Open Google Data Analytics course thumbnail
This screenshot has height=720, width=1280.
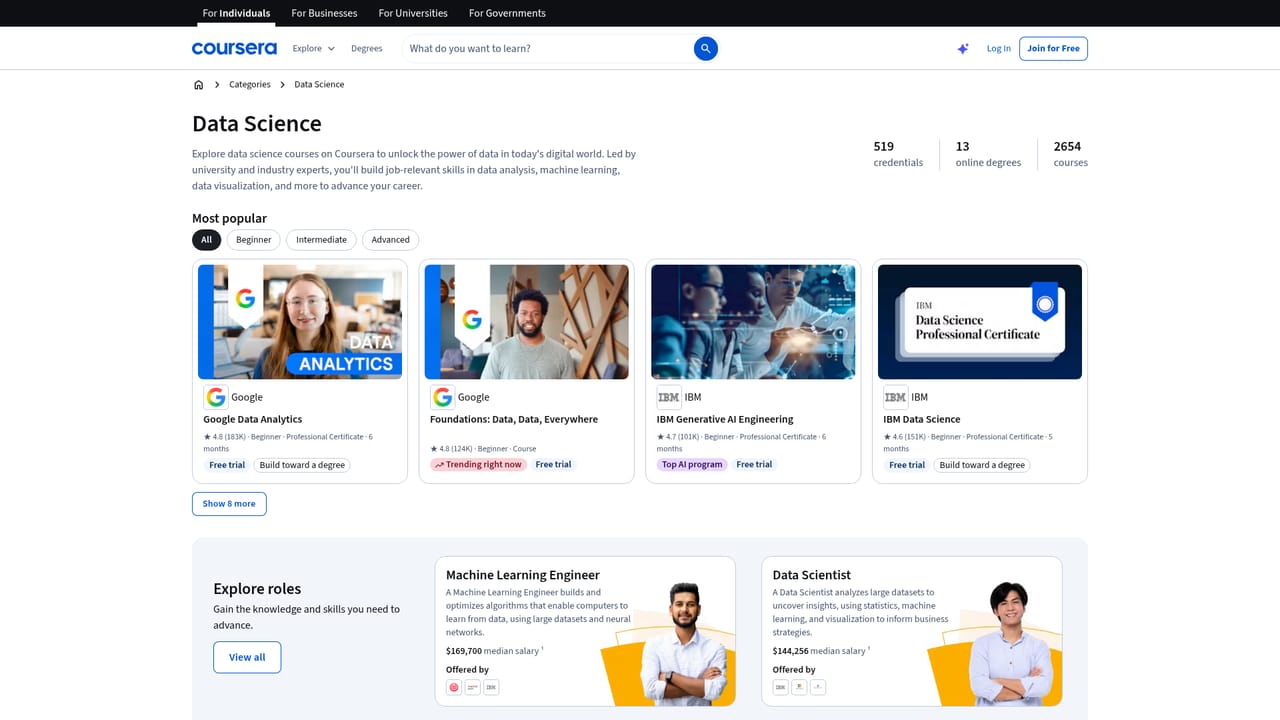[x=300, y=322]
